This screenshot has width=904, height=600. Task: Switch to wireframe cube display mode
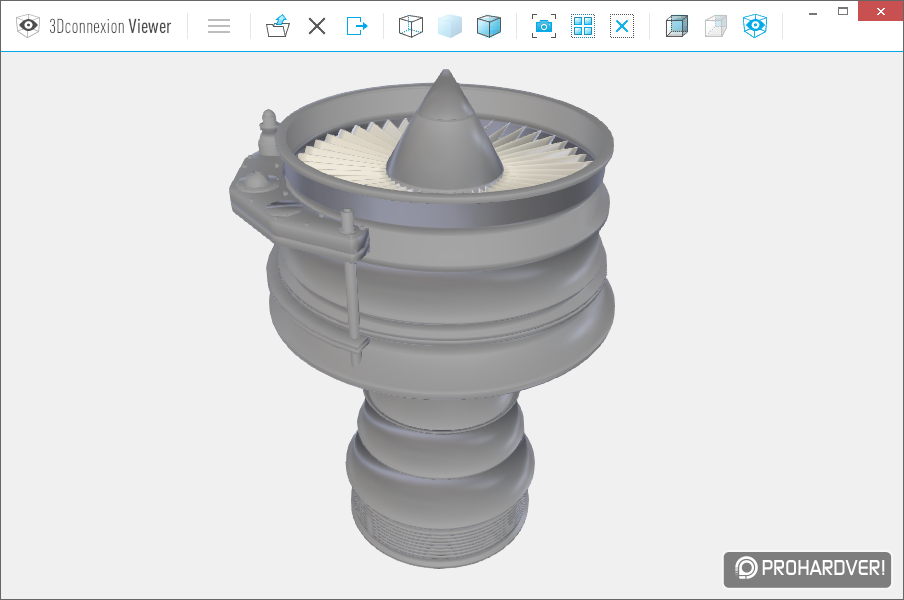pos(410,26)
